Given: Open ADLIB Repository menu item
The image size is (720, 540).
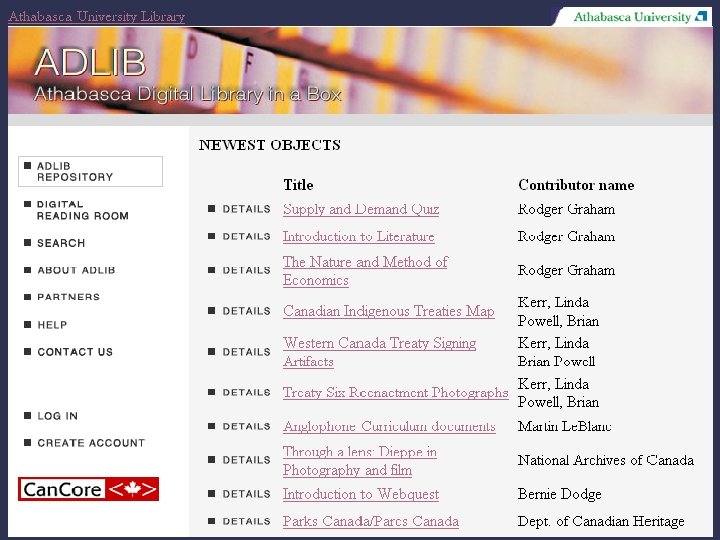Looking at the screenshot, I should 90,171.
